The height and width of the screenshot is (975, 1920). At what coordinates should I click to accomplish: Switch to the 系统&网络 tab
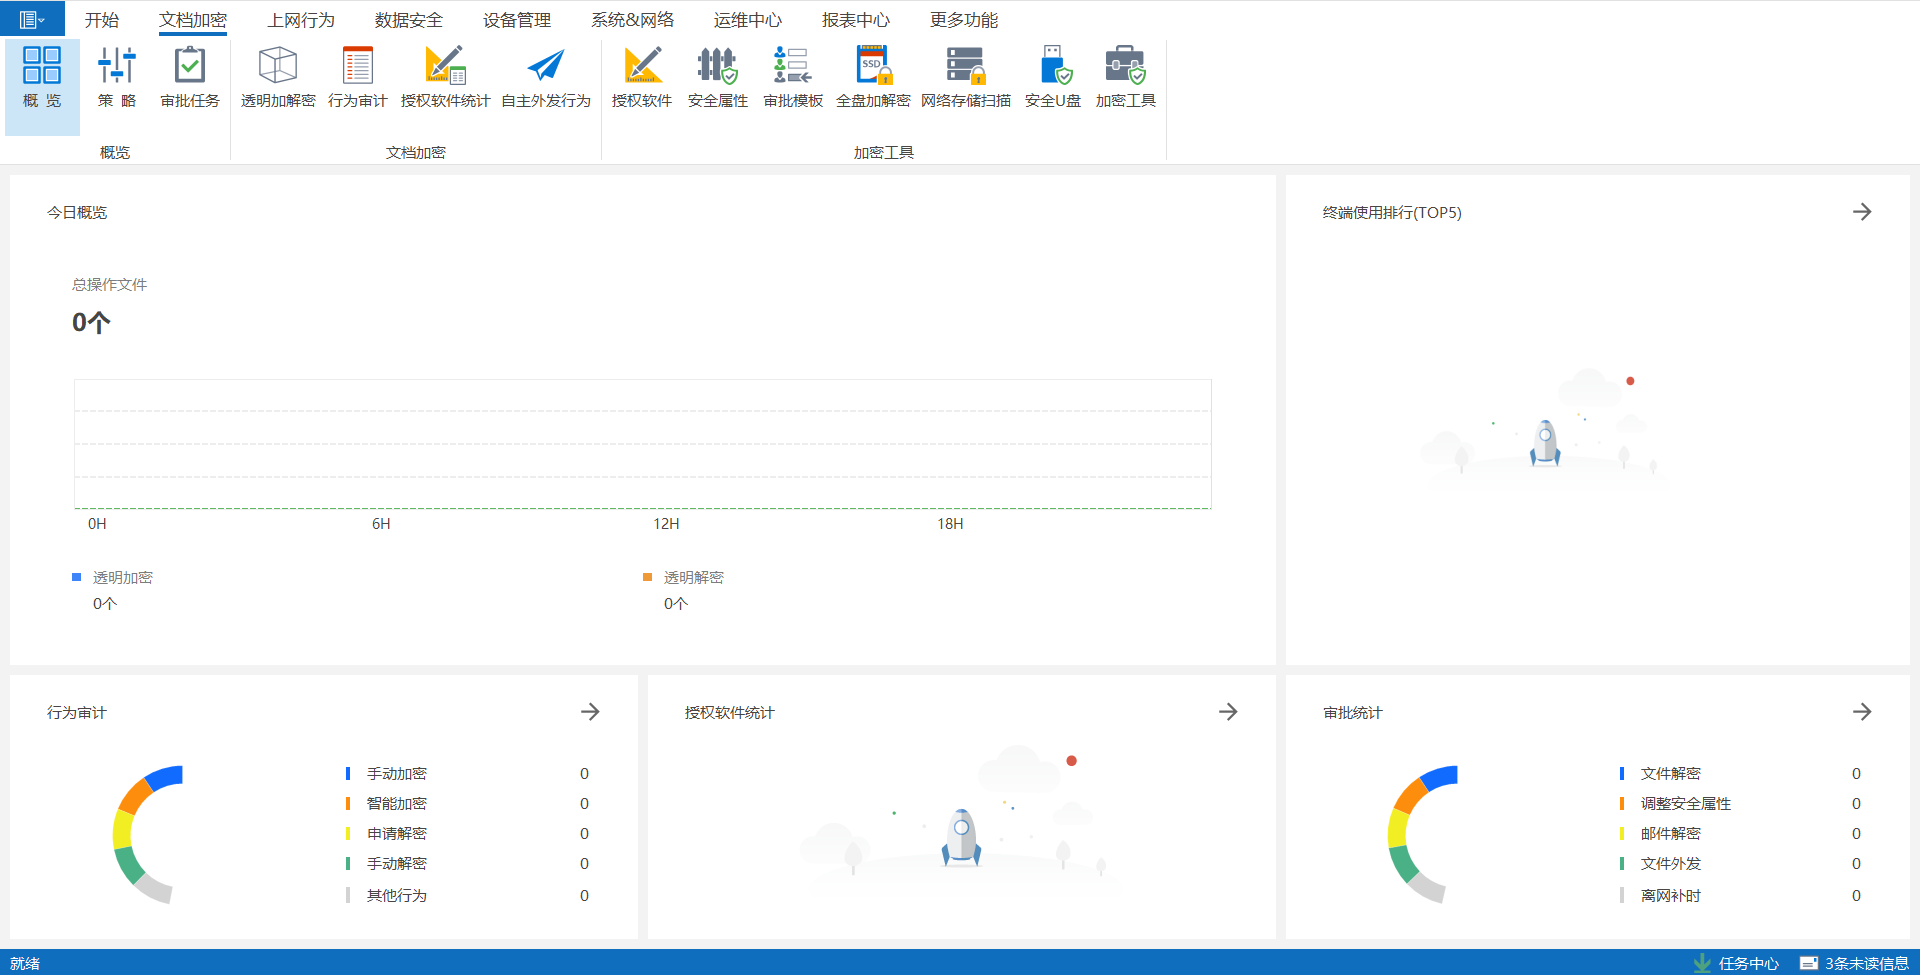pyautogui.click(x=632, y=20)
